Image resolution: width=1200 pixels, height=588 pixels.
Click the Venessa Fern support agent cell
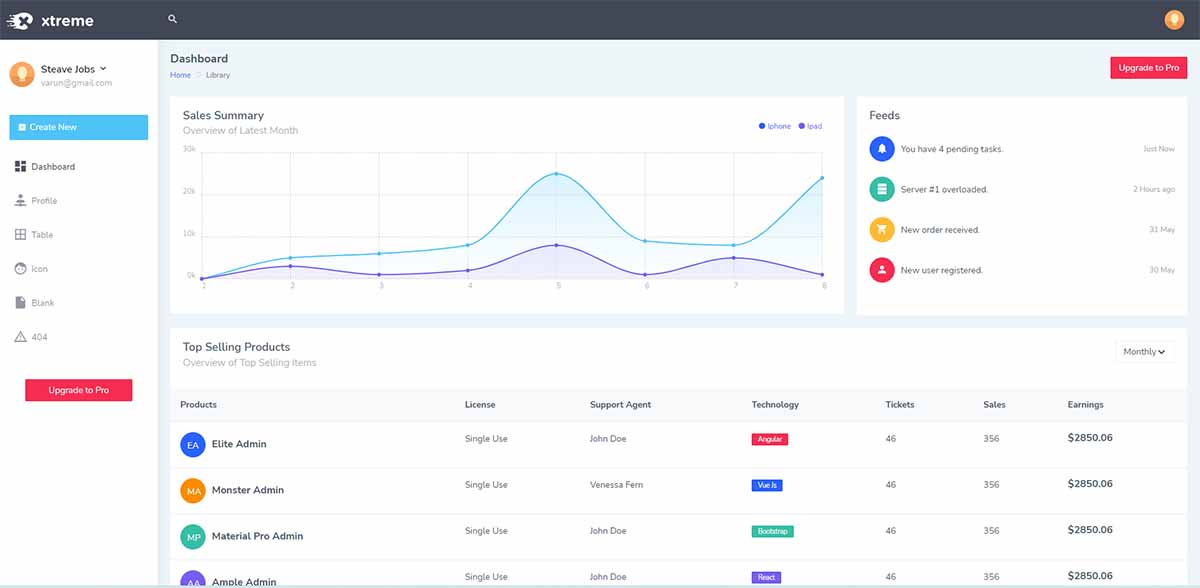point(617,485)
